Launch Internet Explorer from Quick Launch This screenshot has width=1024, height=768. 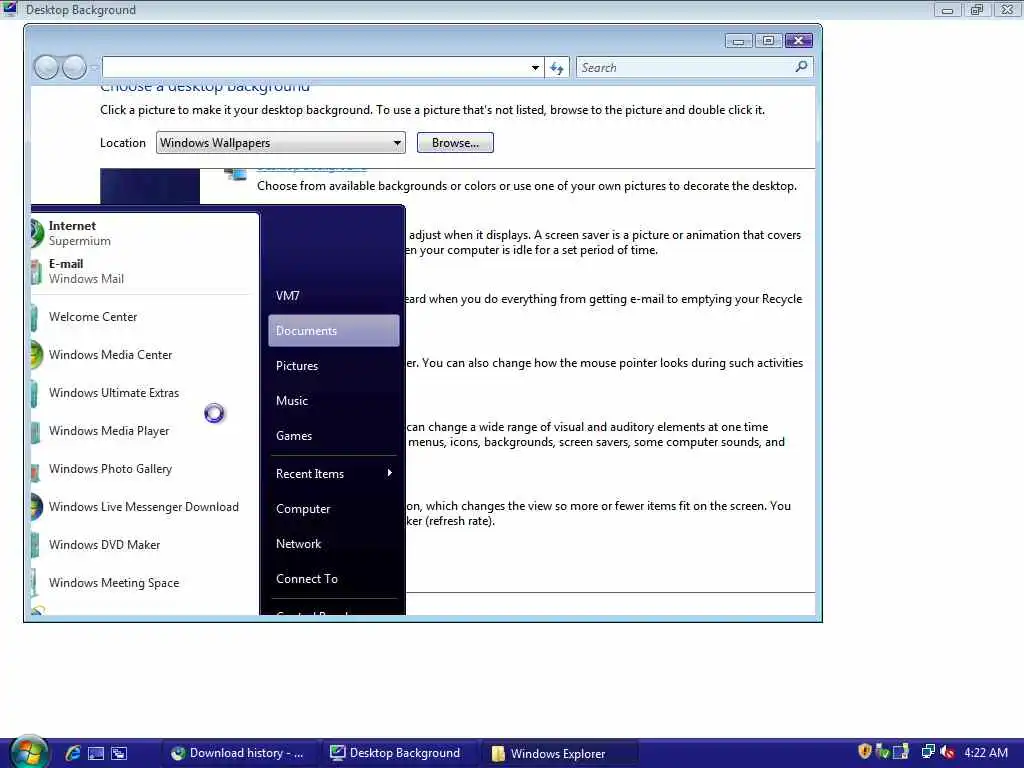[x=73, y=753]
